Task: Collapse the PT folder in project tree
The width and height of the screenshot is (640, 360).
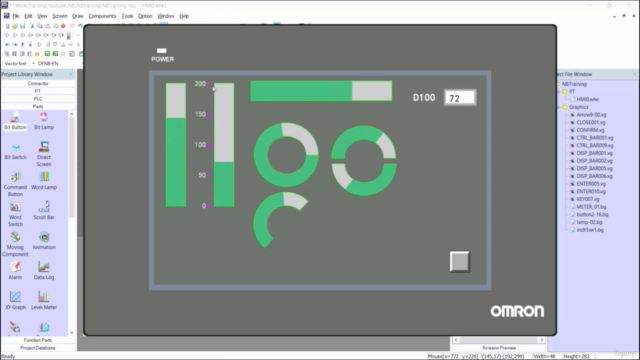Action: point(559,92)
